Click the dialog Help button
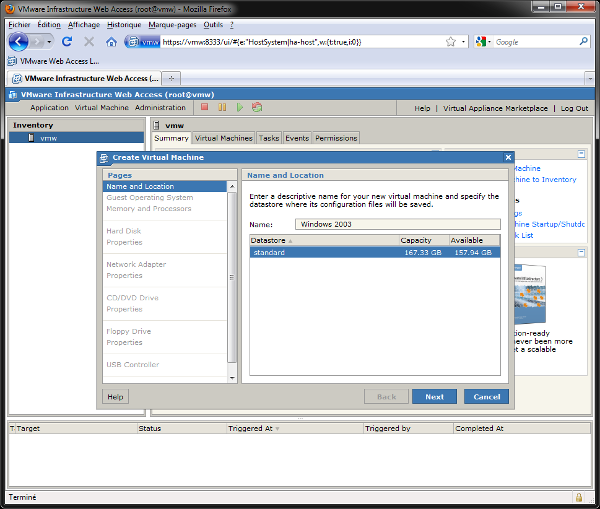 (115, 397)
